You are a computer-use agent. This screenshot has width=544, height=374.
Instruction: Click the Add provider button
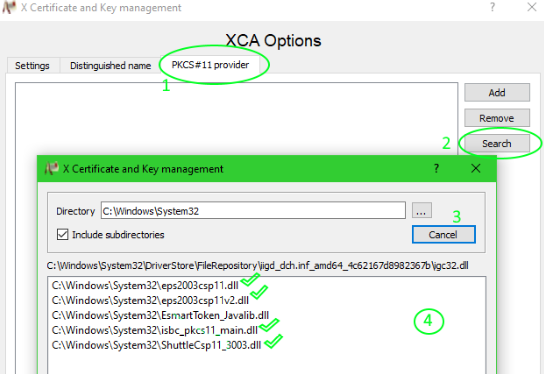pyautogui.click(x=497, y=93)
